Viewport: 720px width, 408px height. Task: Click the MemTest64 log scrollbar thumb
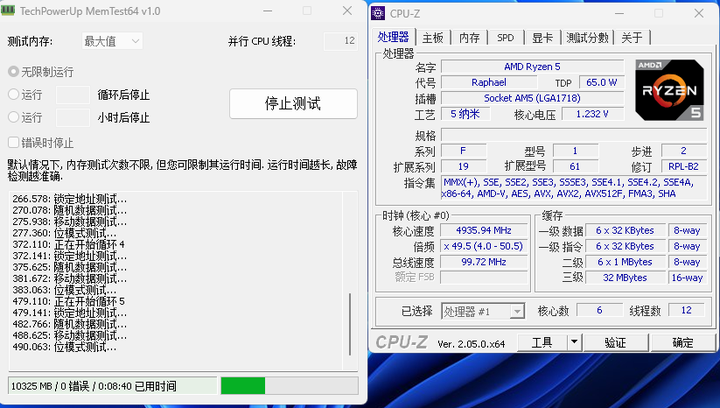[x=350, y=324]
